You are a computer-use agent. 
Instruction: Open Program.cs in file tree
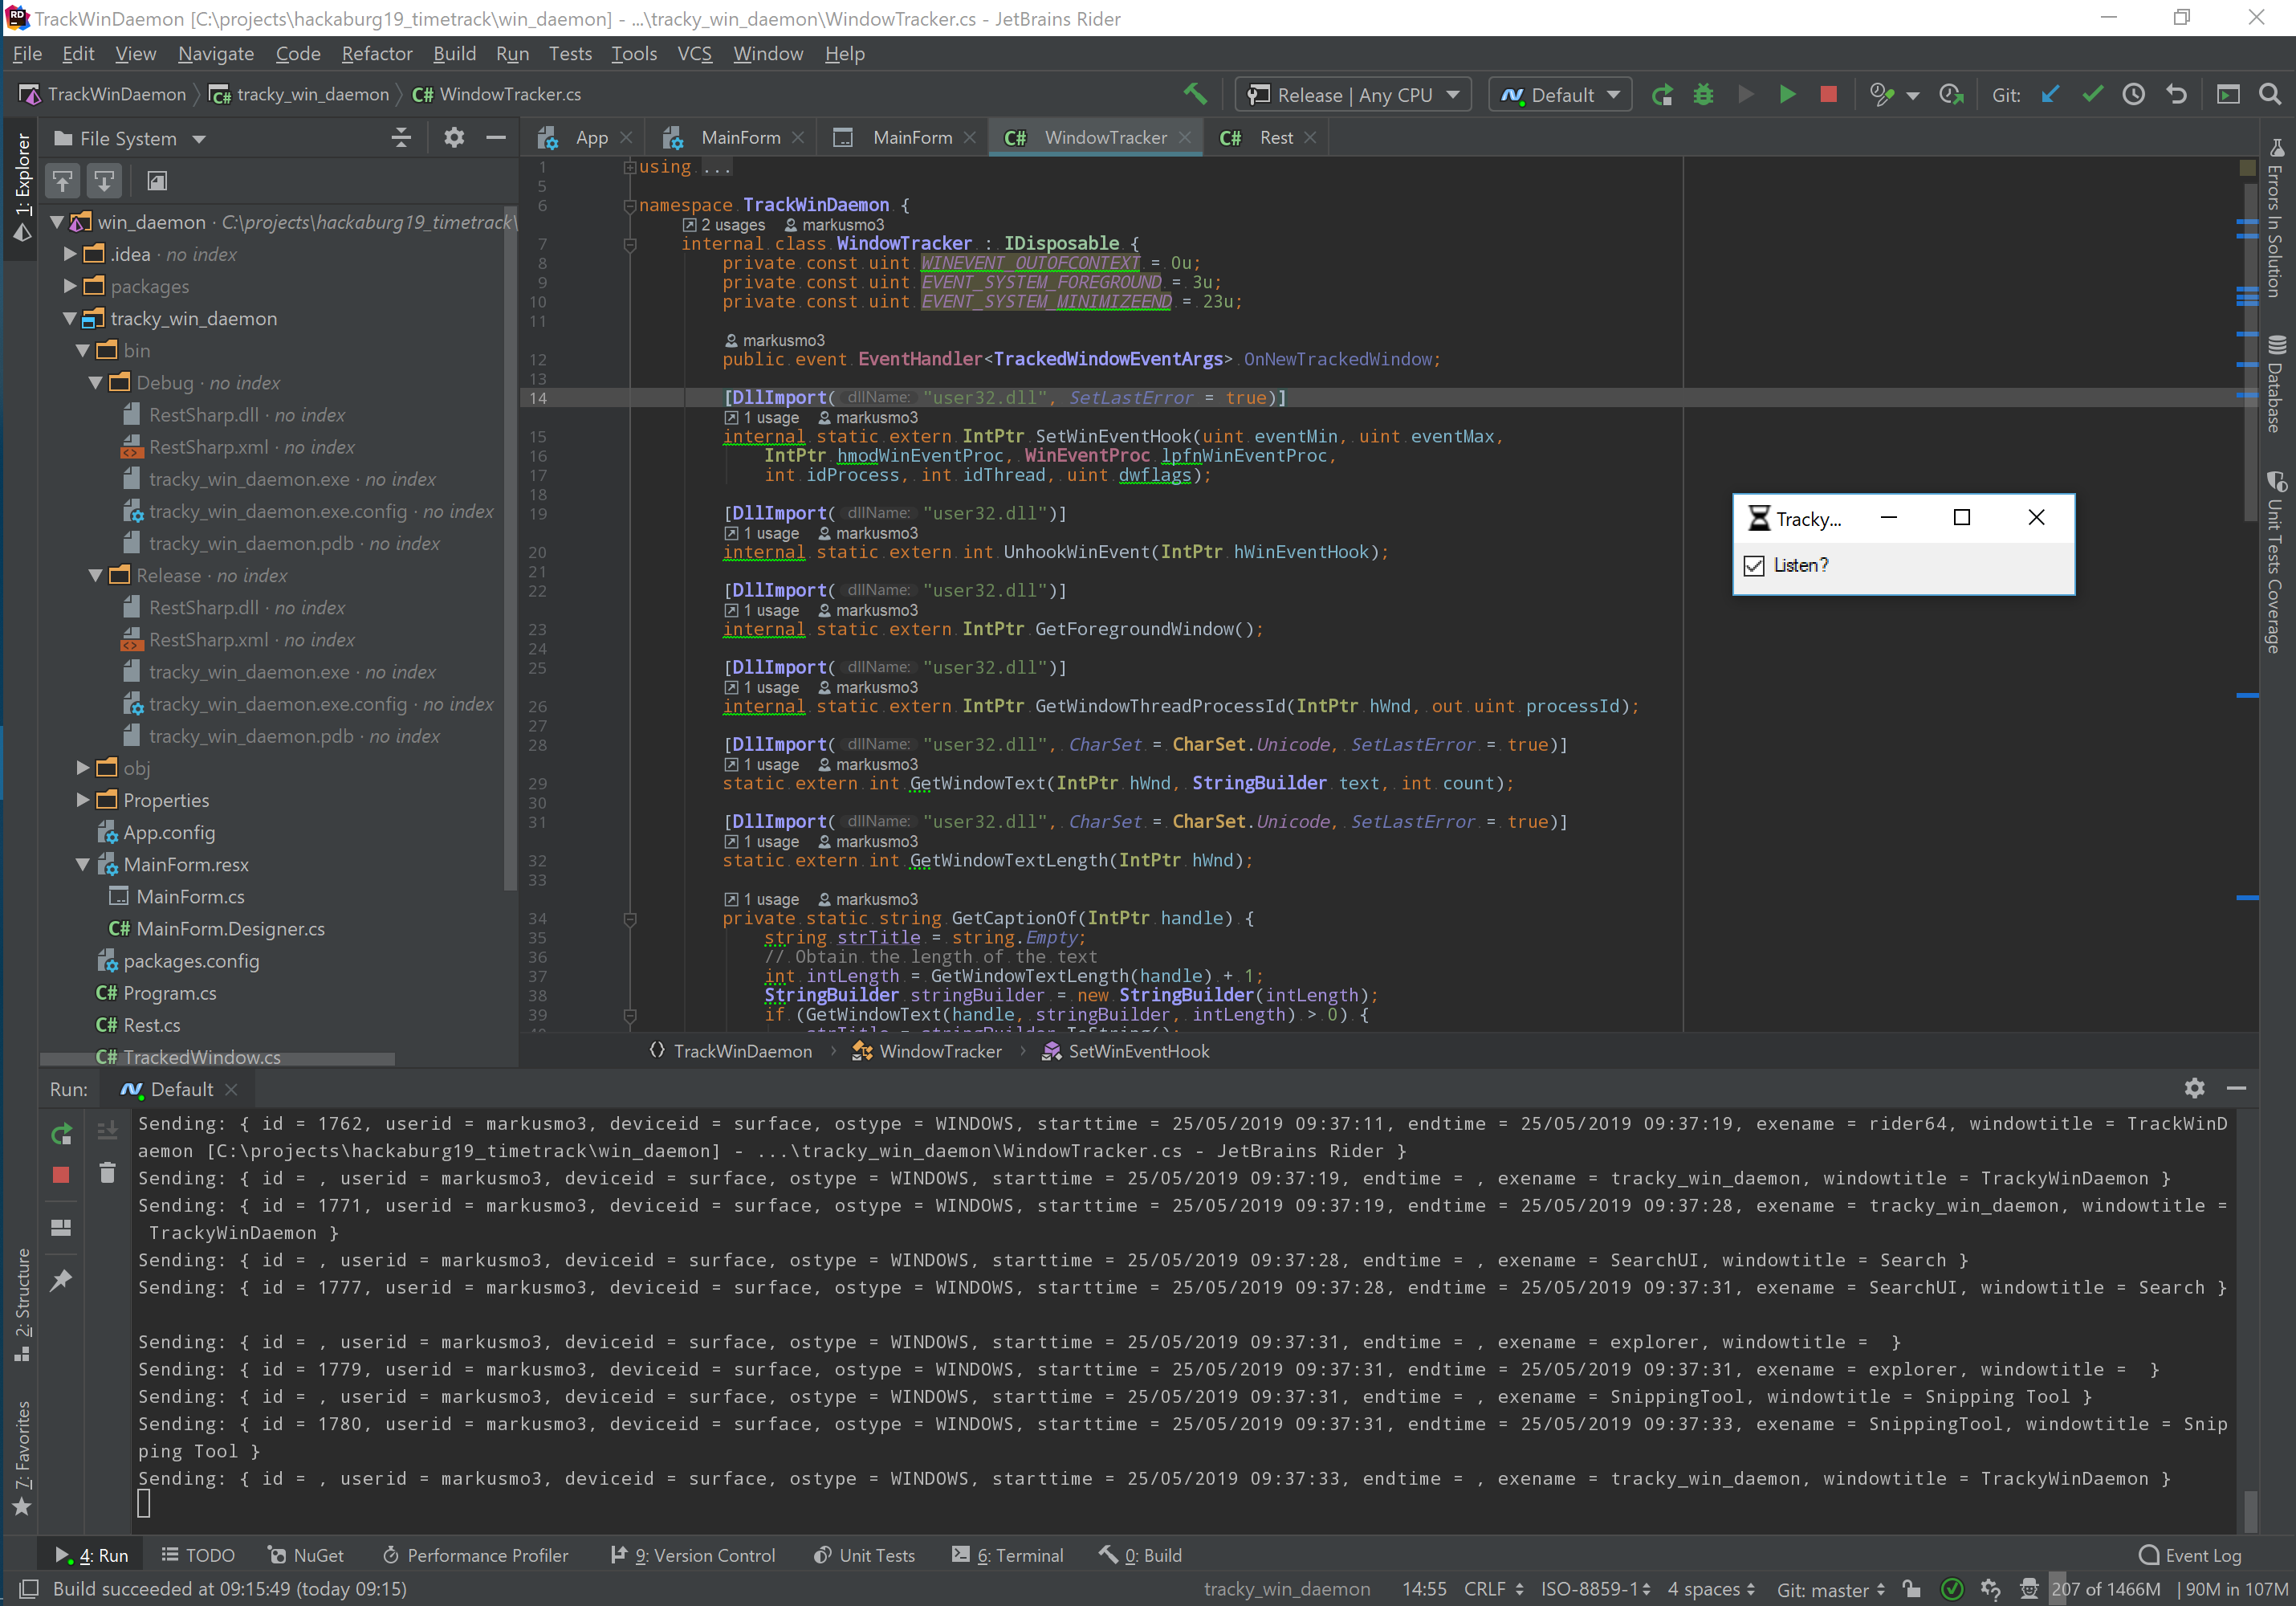tap(169, 993)
